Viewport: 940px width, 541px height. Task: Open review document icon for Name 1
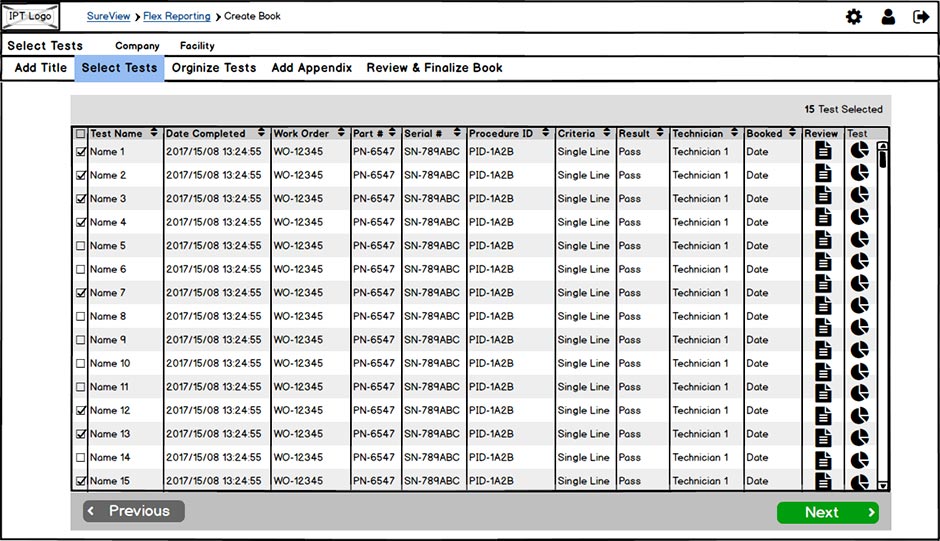pos(823,151)
